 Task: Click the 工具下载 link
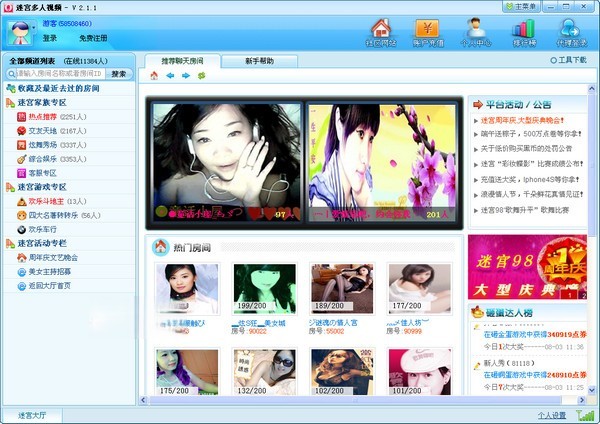point(572,60)
